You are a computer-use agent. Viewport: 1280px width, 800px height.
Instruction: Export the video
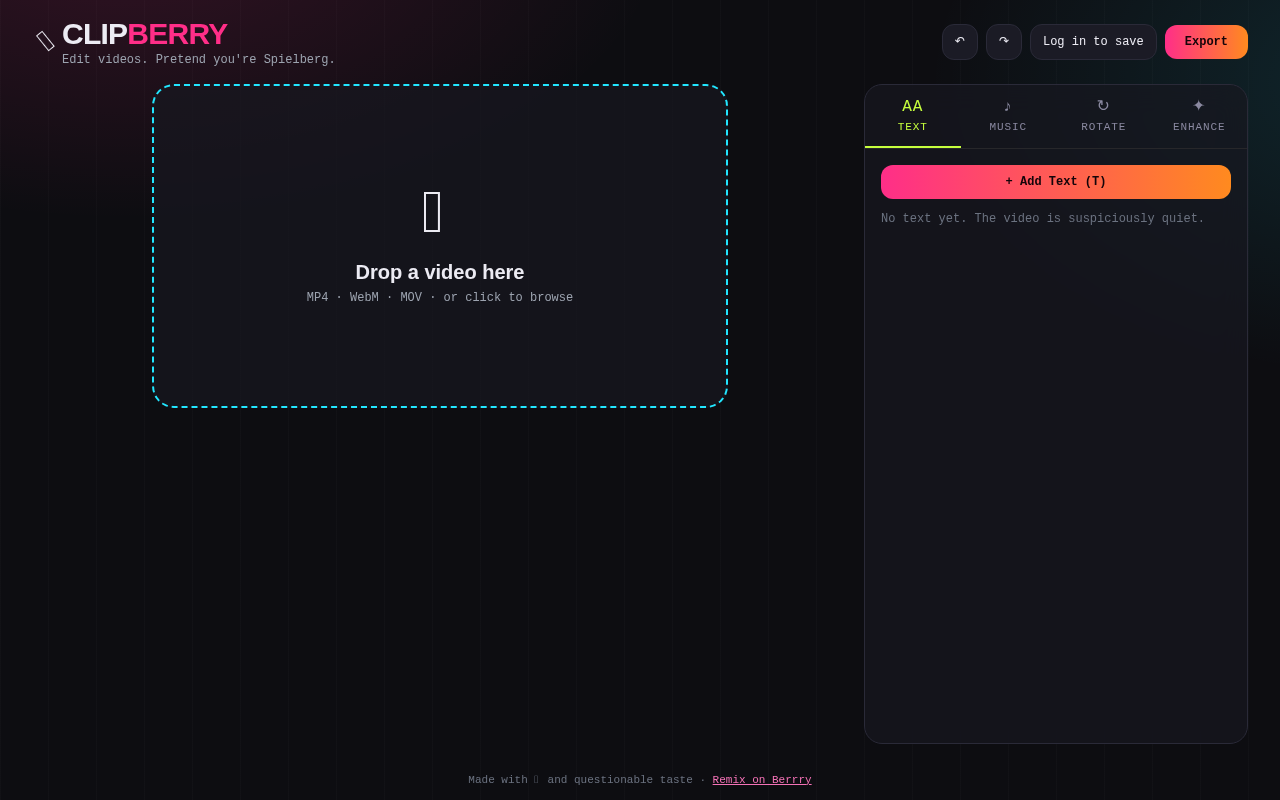pos(1206,42)
